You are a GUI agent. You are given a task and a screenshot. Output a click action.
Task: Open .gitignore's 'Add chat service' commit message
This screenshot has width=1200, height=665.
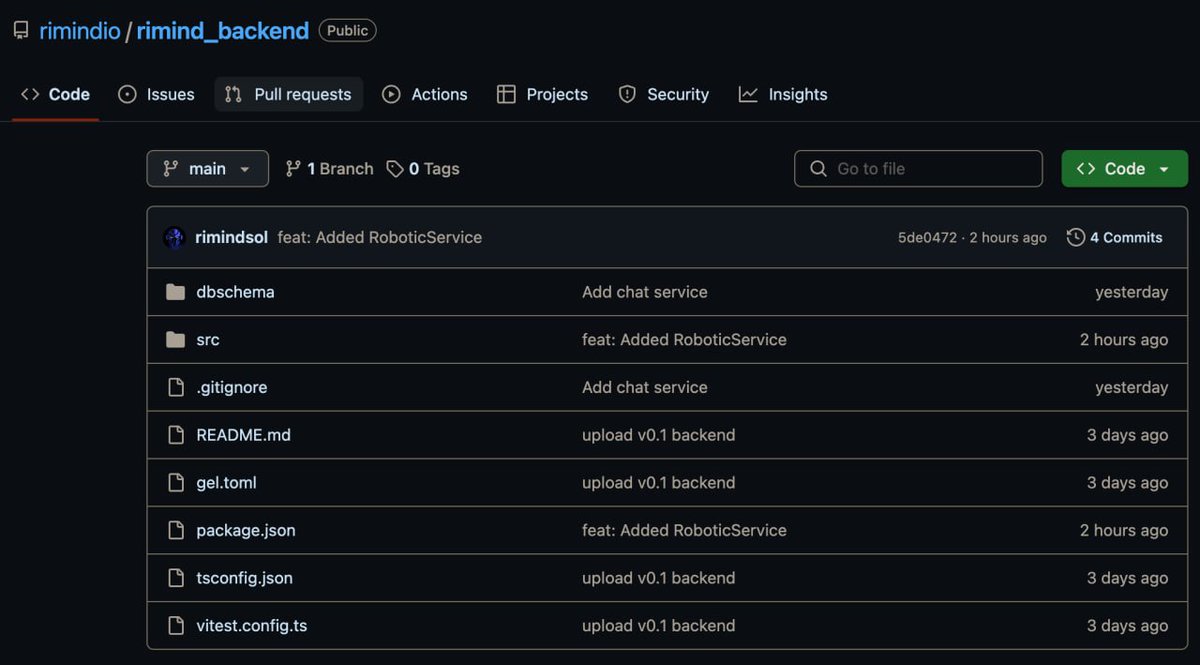point(645,388)
